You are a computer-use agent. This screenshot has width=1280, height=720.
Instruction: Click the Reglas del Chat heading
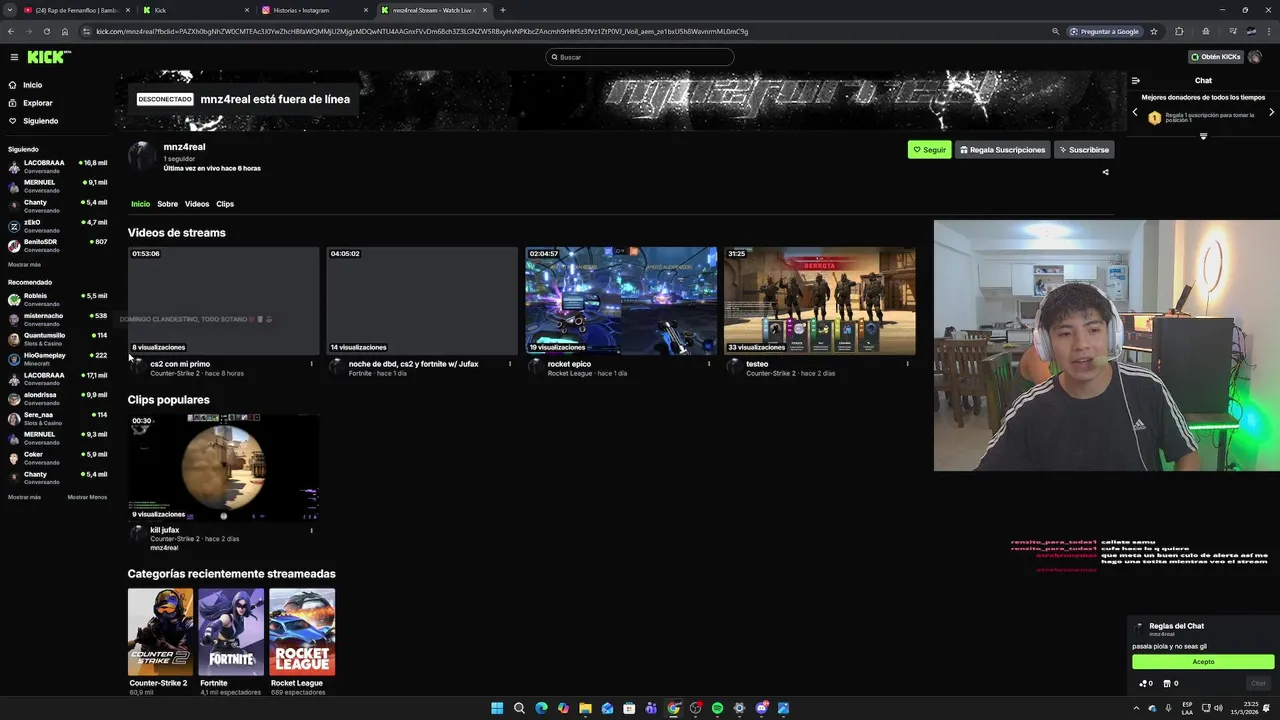(1176, 626)
